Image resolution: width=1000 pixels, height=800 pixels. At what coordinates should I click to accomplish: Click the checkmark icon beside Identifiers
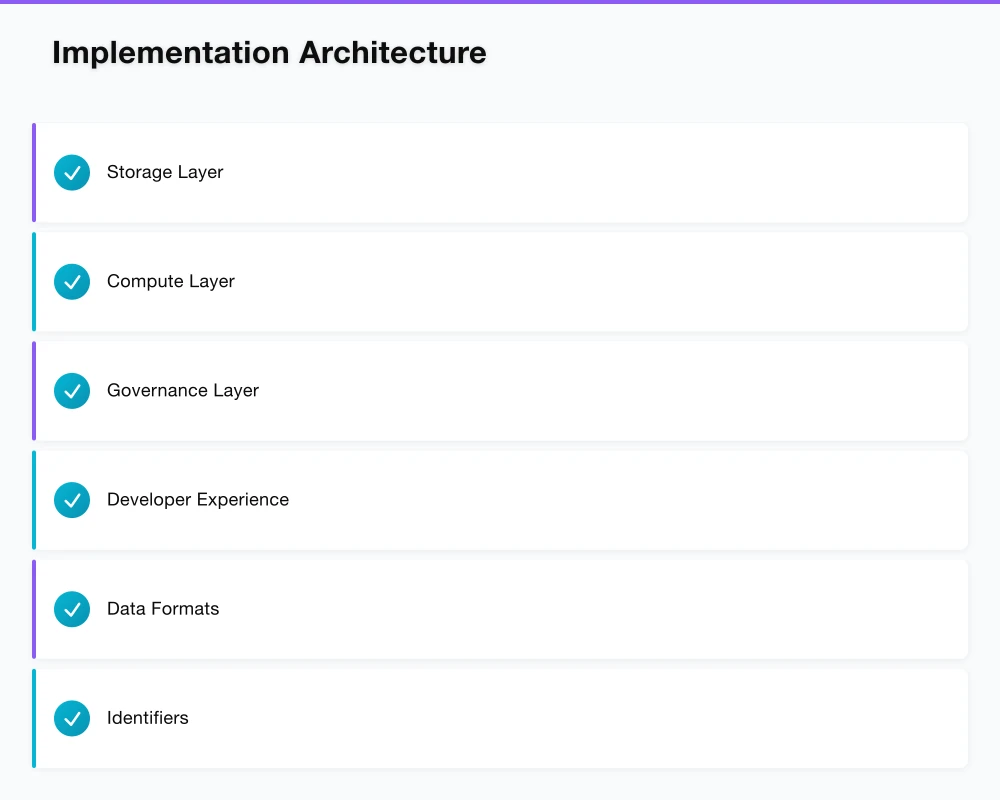pos(72,718)
